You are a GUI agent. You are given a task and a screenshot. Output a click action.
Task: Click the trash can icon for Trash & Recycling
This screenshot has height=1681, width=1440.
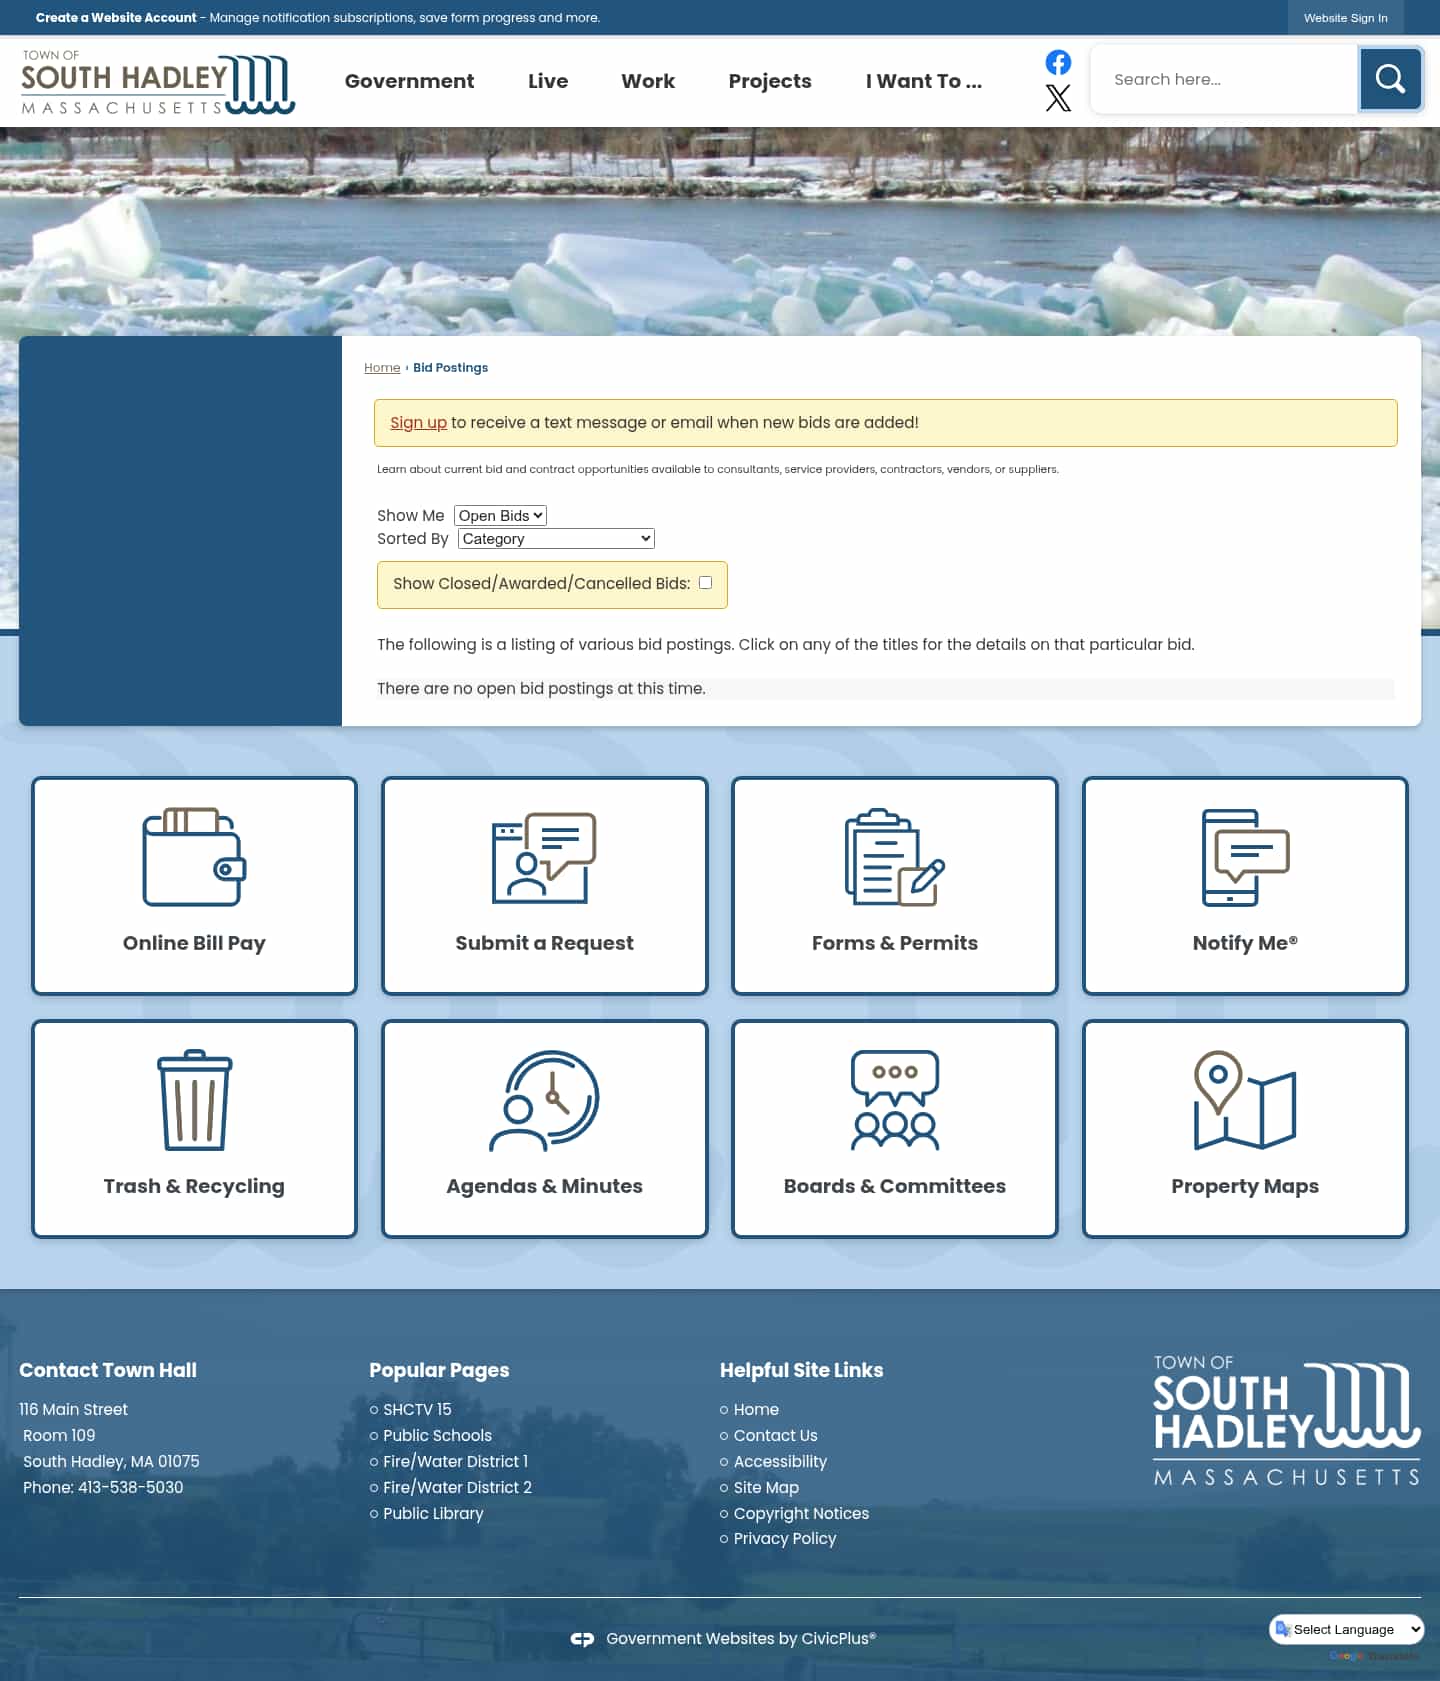click(194, 1100)
